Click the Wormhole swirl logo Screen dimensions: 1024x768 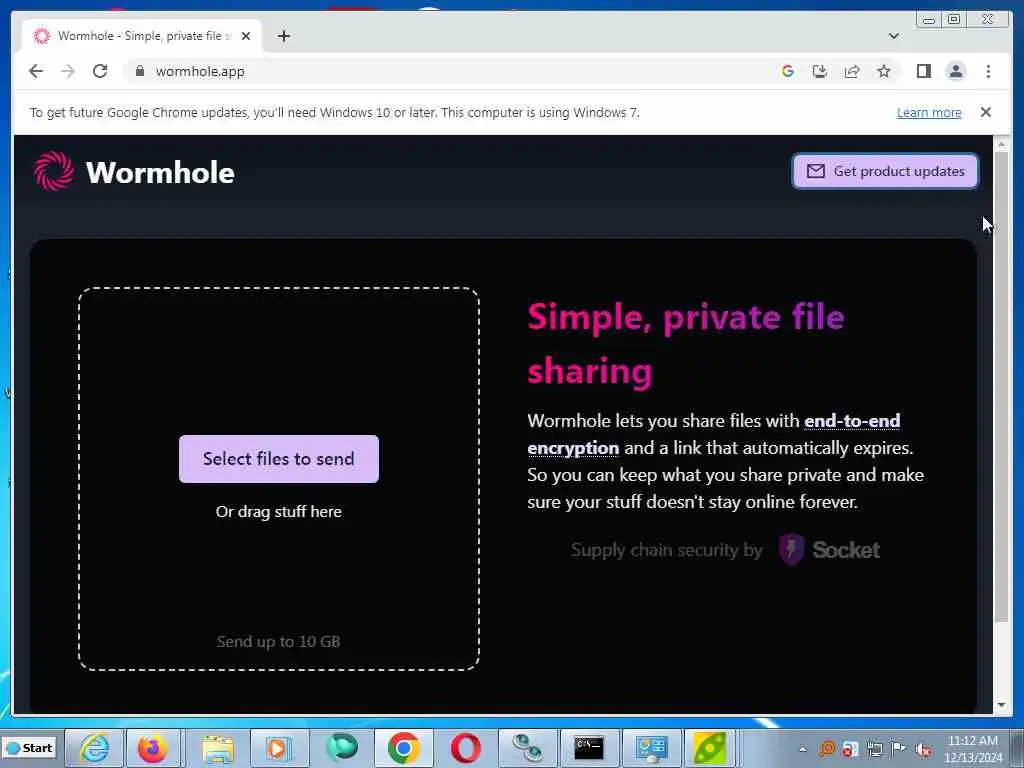(54, 171)
